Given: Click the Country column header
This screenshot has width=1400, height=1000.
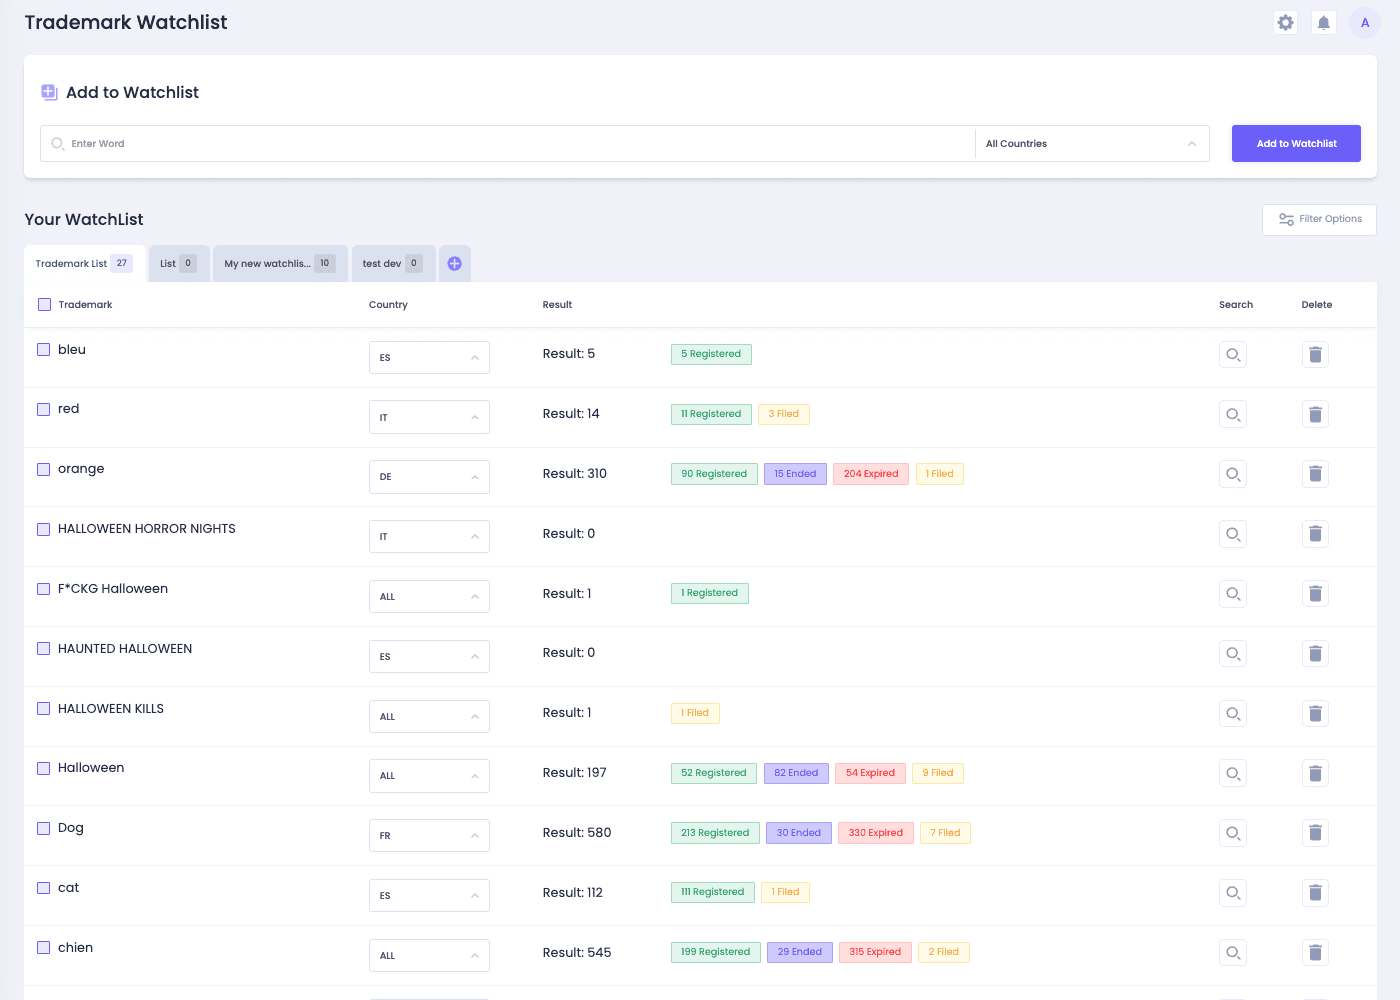Looking at the screenshot, I should tap(388, 305).
